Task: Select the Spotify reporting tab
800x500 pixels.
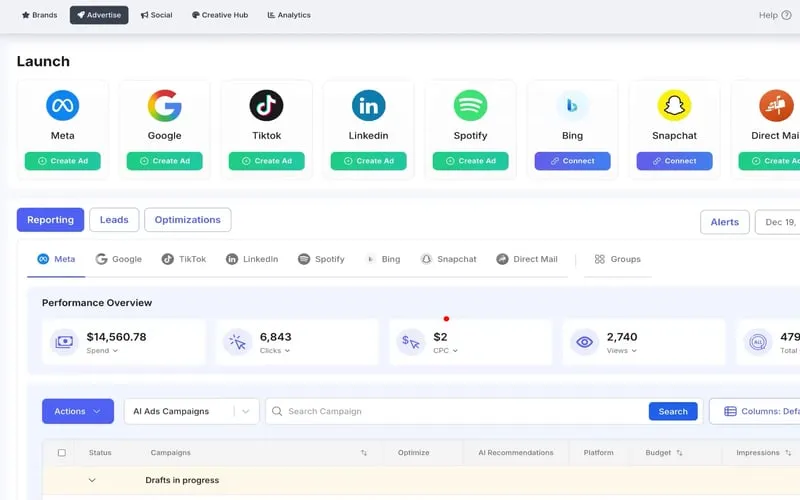Action: tap(321, 259)
